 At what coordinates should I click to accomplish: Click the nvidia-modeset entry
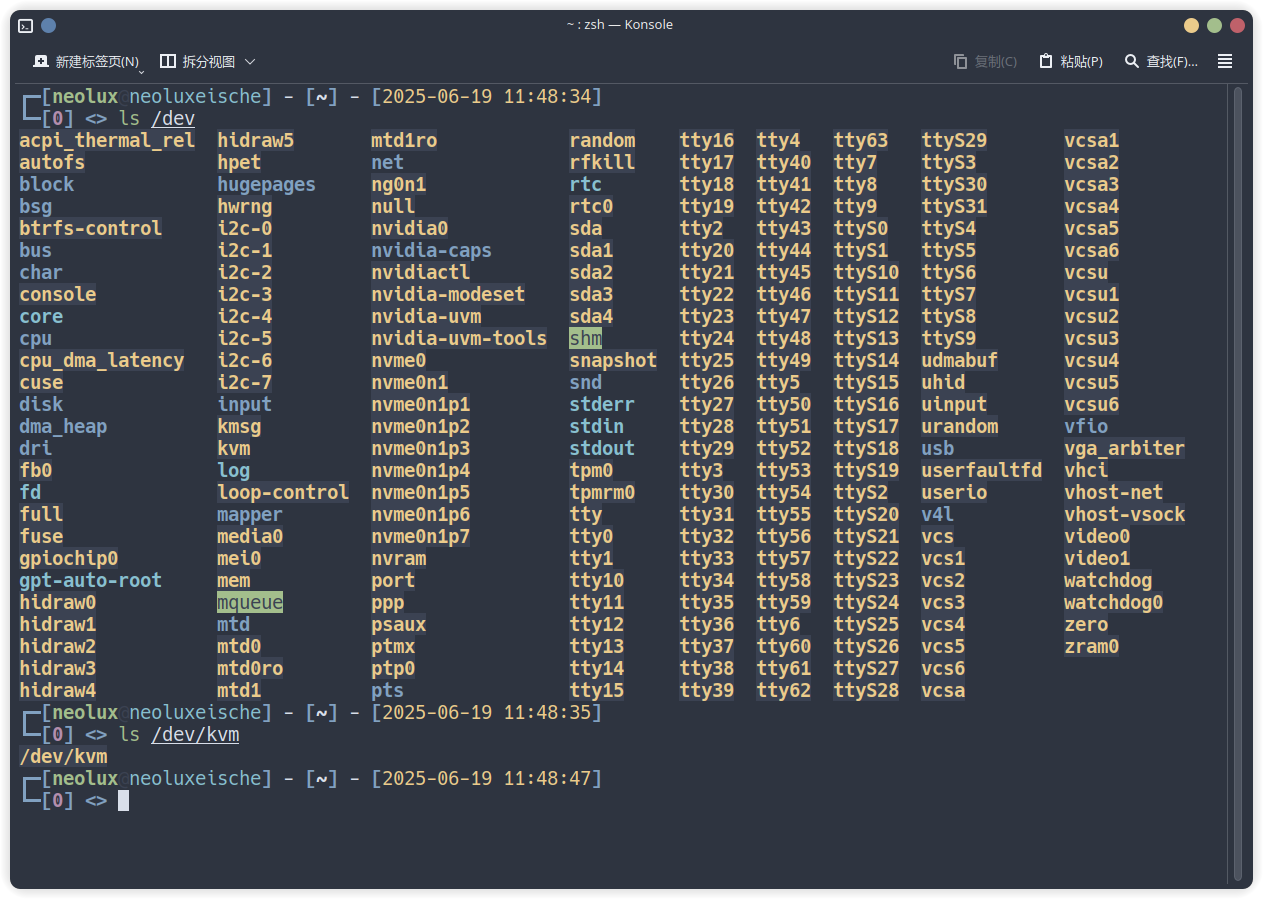tap(448, 294)
